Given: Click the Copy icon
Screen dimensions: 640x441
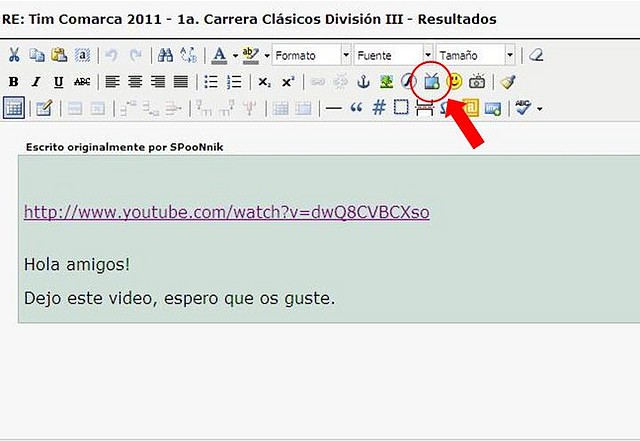Looking at the screenshot, I should pyautogui.click(x=37, y=55).
